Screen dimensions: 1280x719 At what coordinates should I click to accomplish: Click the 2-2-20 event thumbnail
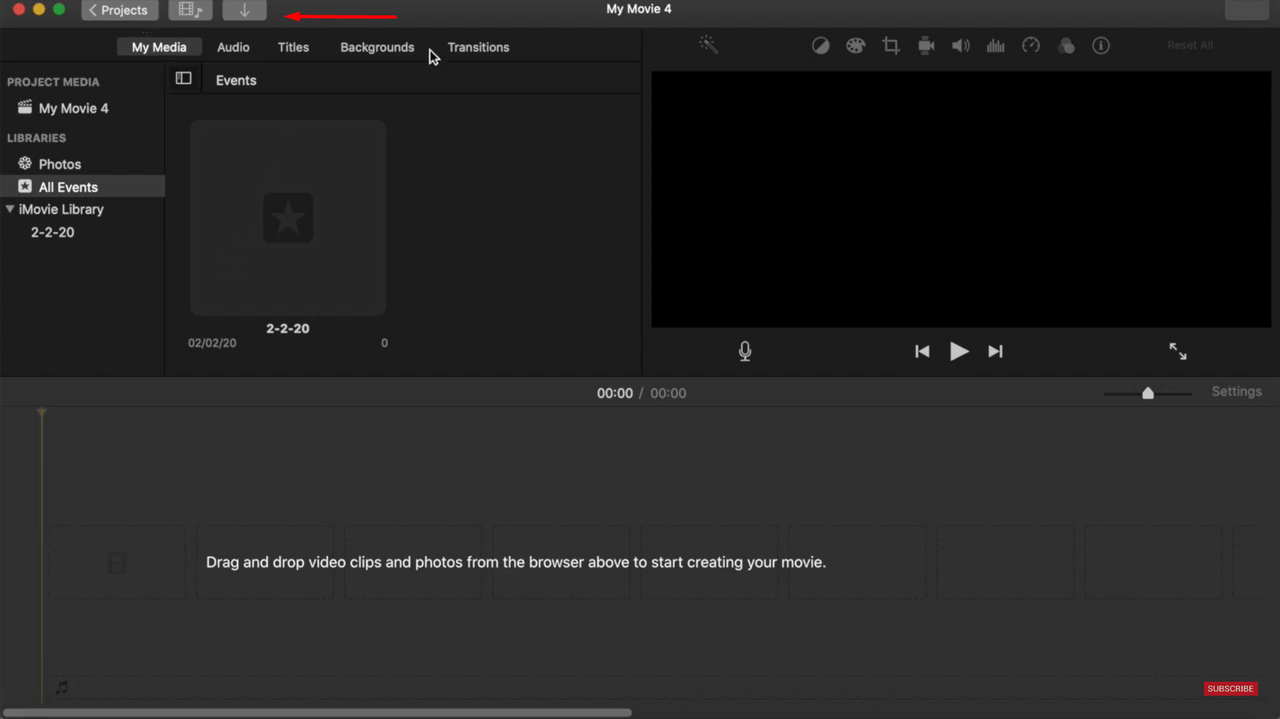[x=288, y=218]
